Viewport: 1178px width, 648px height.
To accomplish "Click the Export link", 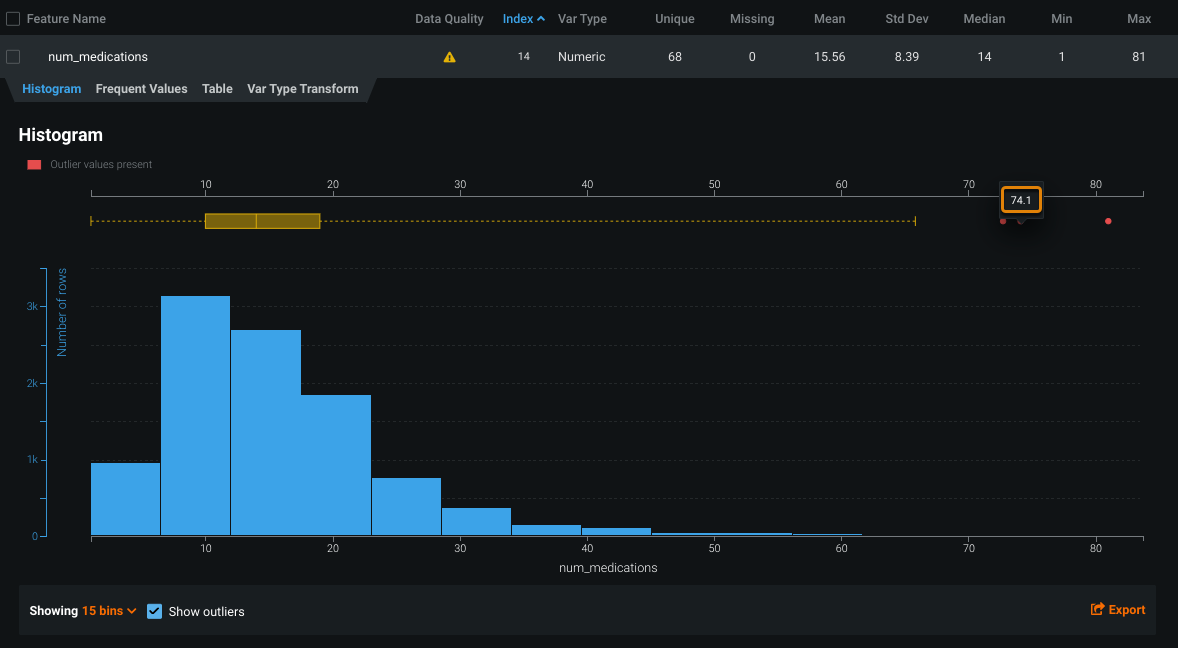I will 1126,610.
